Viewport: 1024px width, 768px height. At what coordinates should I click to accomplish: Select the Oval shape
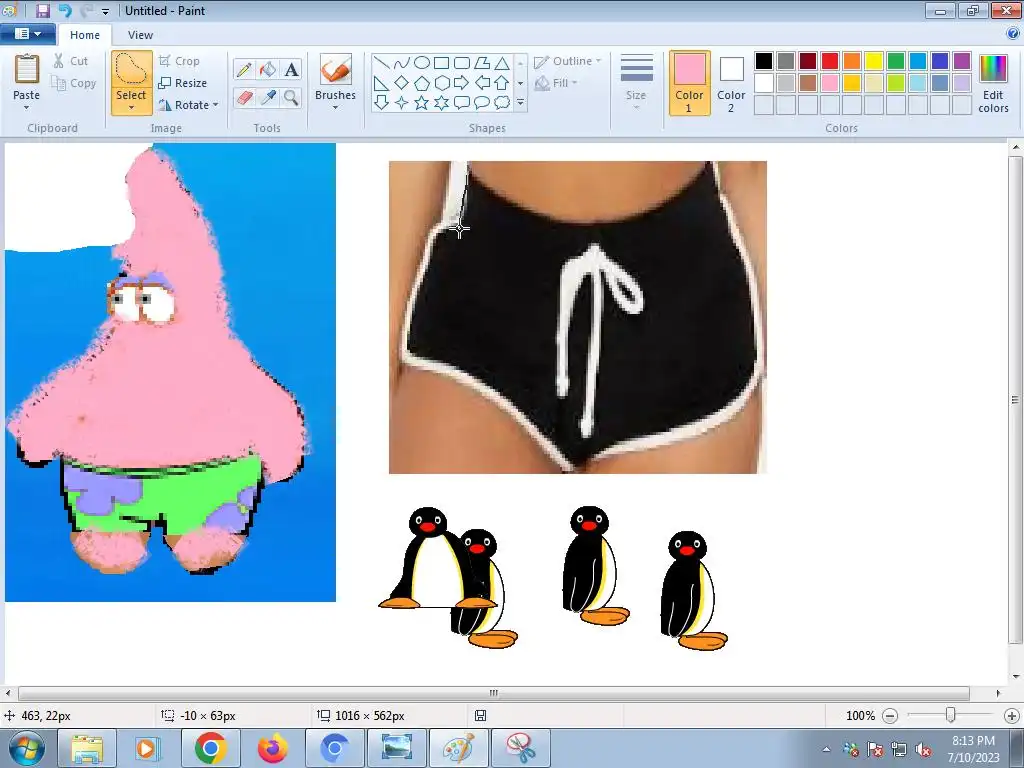point(422,63)
